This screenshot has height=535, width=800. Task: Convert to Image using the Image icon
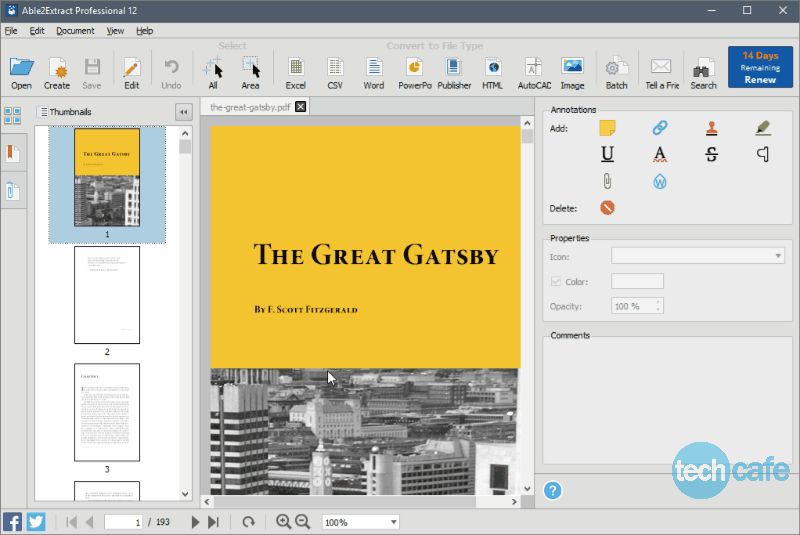point(572,73)
